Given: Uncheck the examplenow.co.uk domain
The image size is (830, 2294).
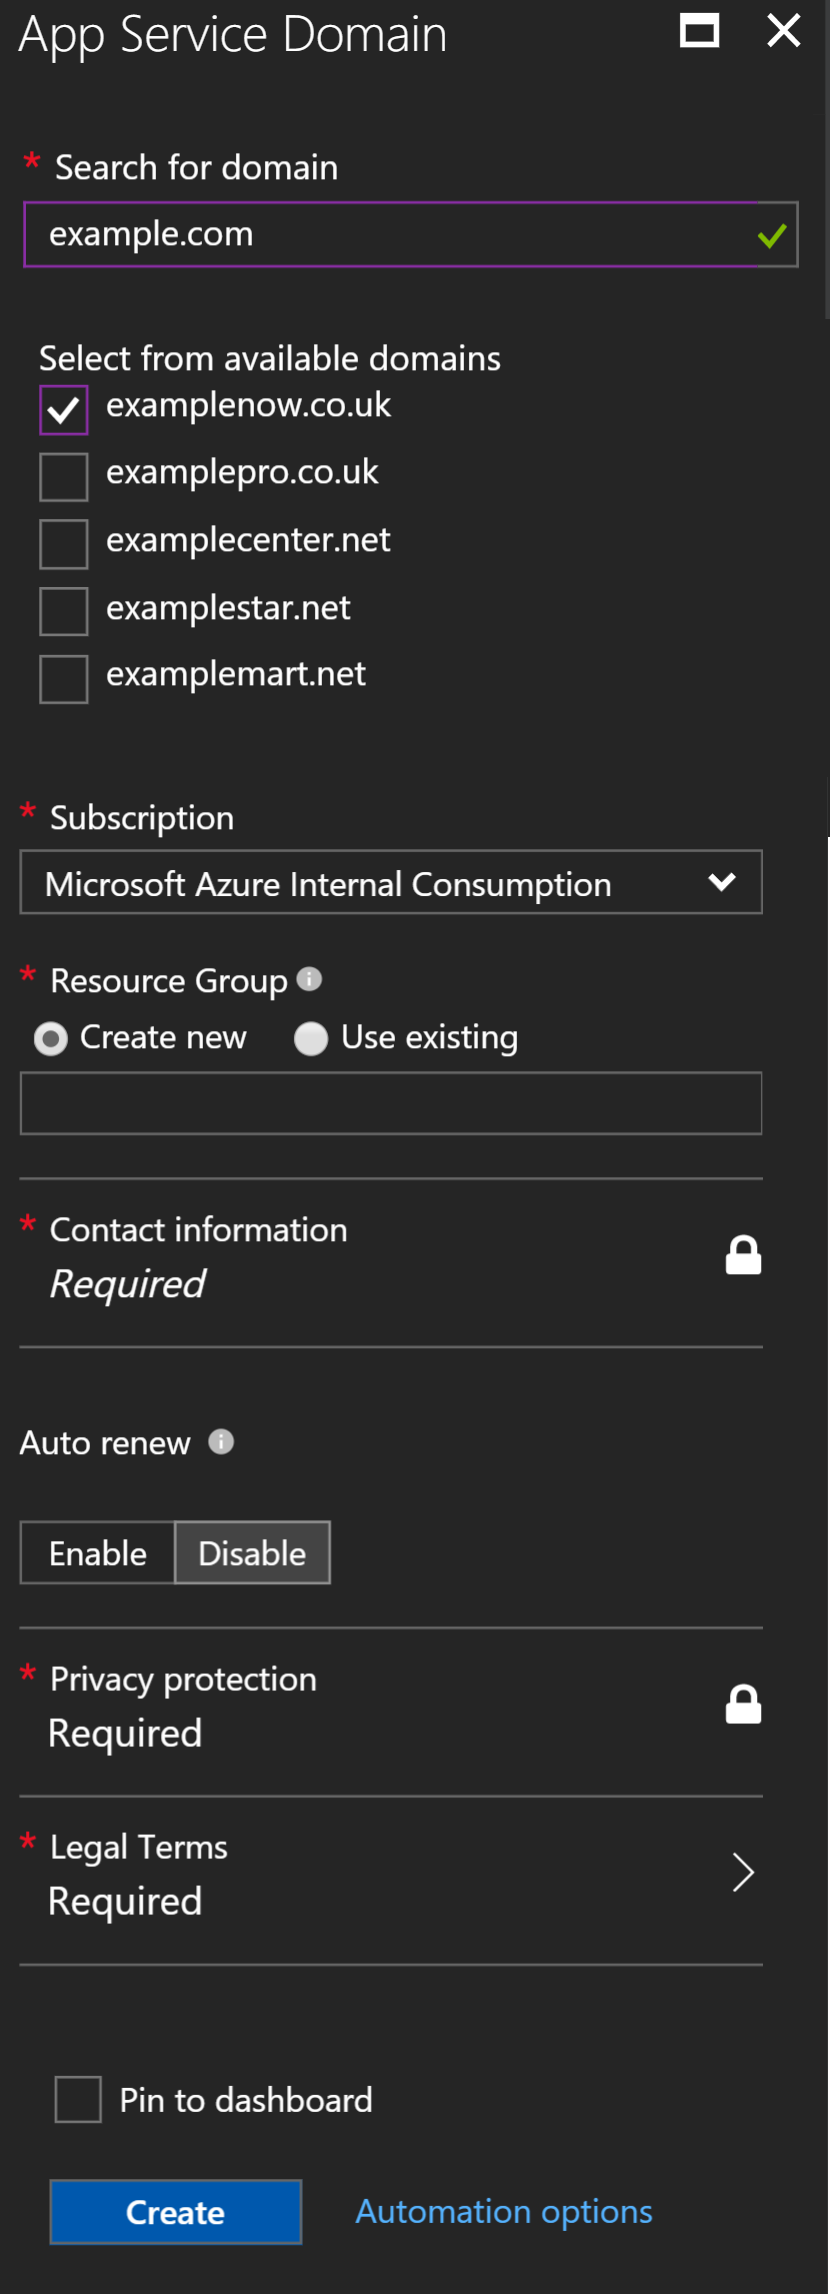Looking at the screenshot, I should click(x=64, y=410).
